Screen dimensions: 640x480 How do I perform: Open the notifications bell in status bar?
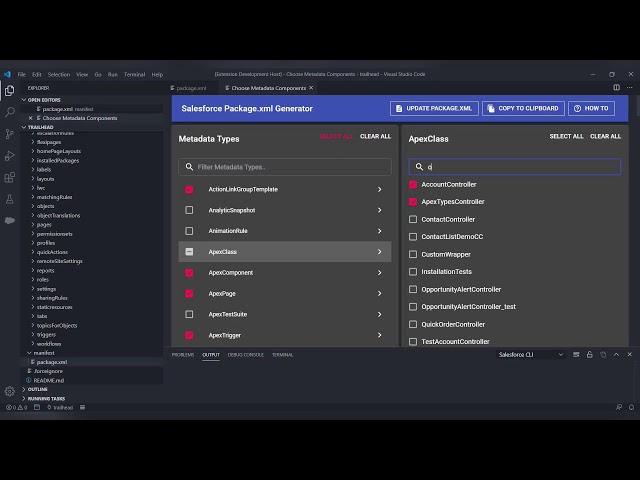coord(631,407)
